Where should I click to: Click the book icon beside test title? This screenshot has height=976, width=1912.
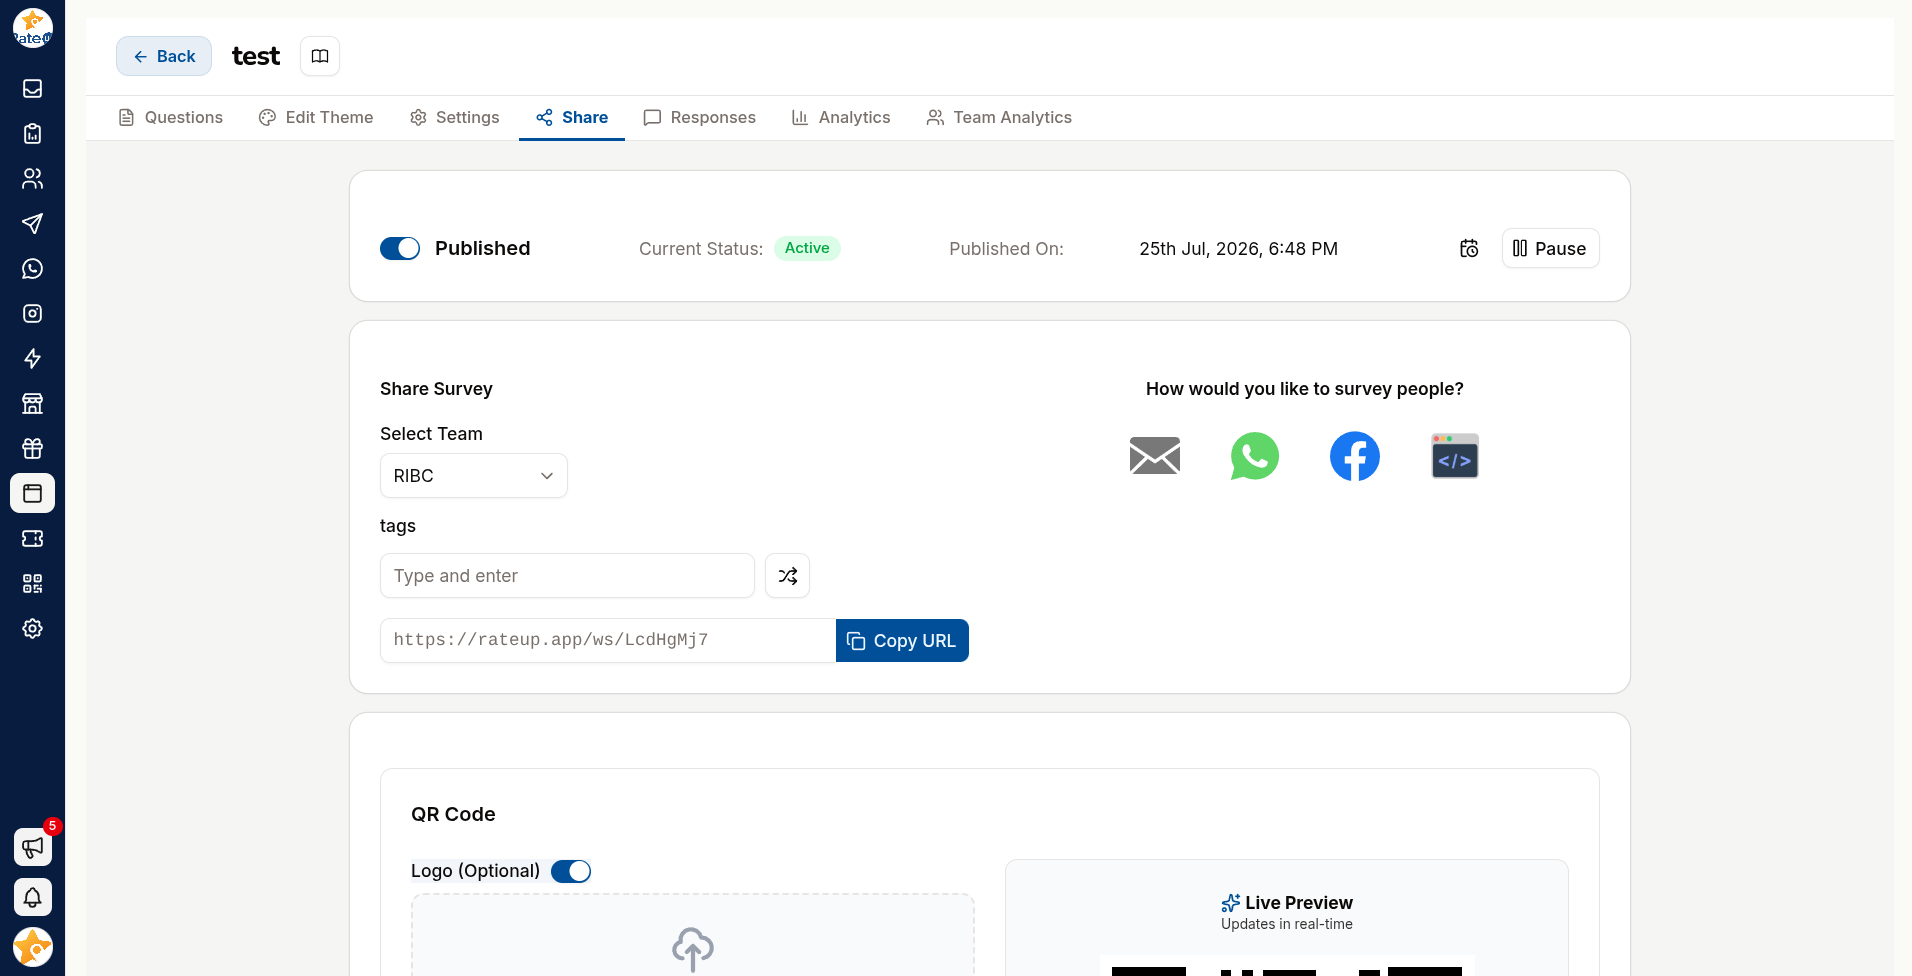(320, 56)
